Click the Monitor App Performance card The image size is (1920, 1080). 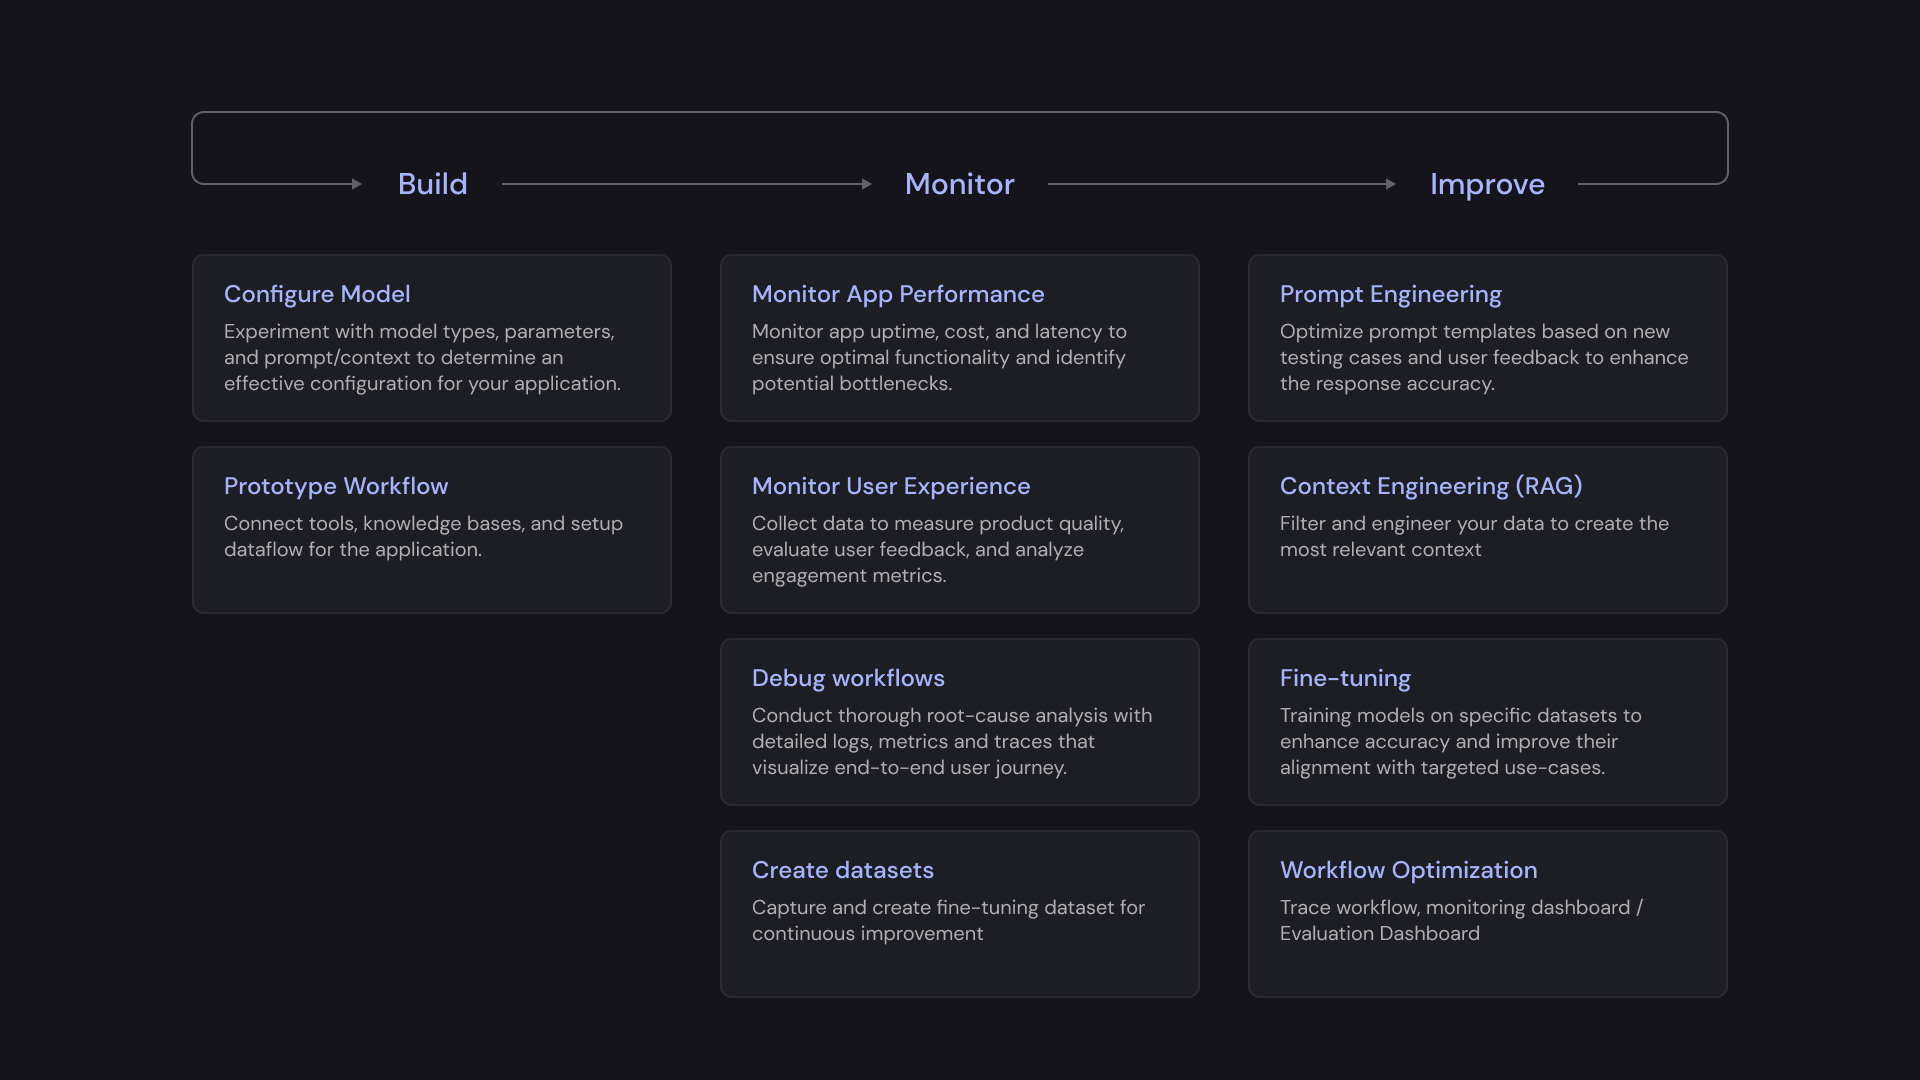pos(958,337)
